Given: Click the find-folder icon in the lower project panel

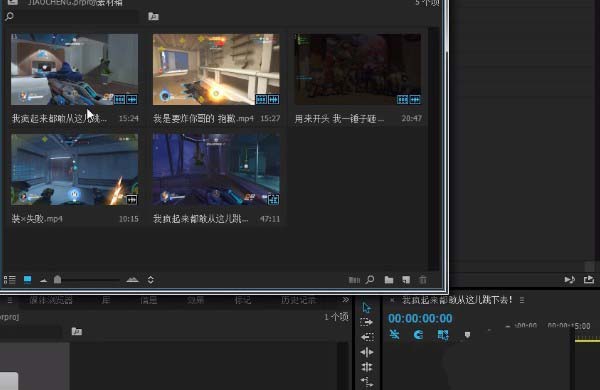Looking at the screenshot, I should (77, 331).
